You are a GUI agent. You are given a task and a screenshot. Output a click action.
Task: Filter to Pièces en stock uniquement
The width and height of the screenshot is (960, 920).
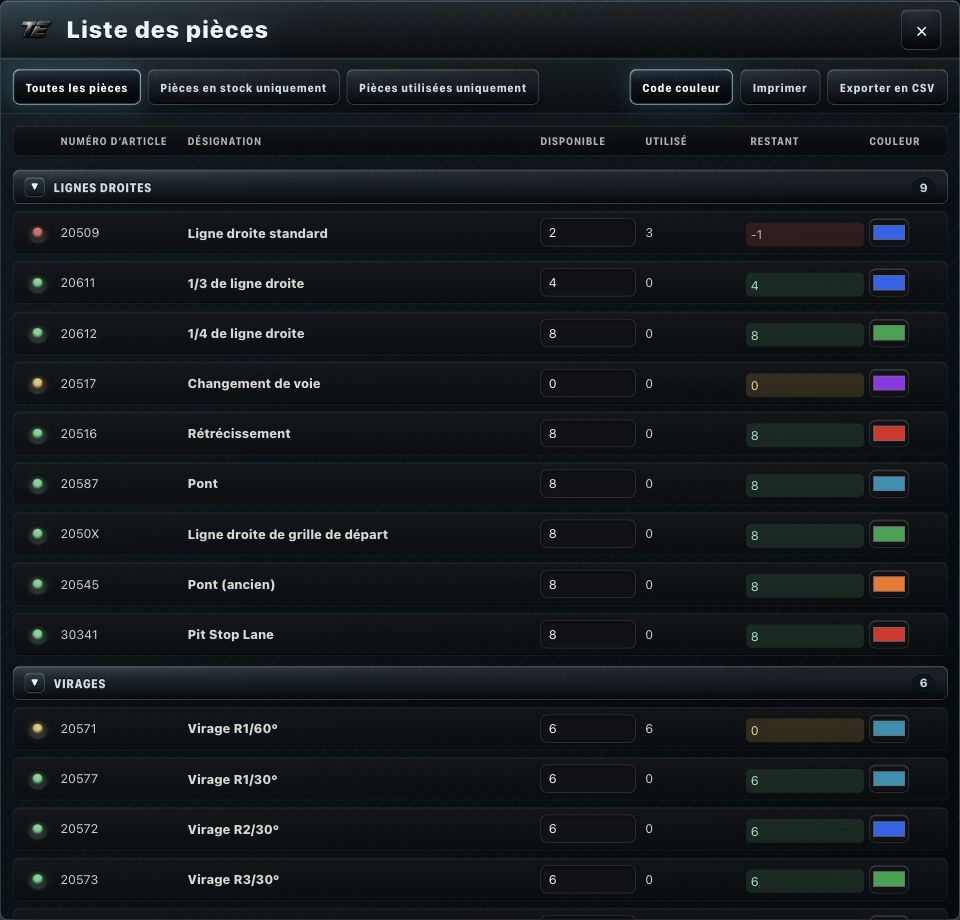pyautogui.click(x=244, y=88)
